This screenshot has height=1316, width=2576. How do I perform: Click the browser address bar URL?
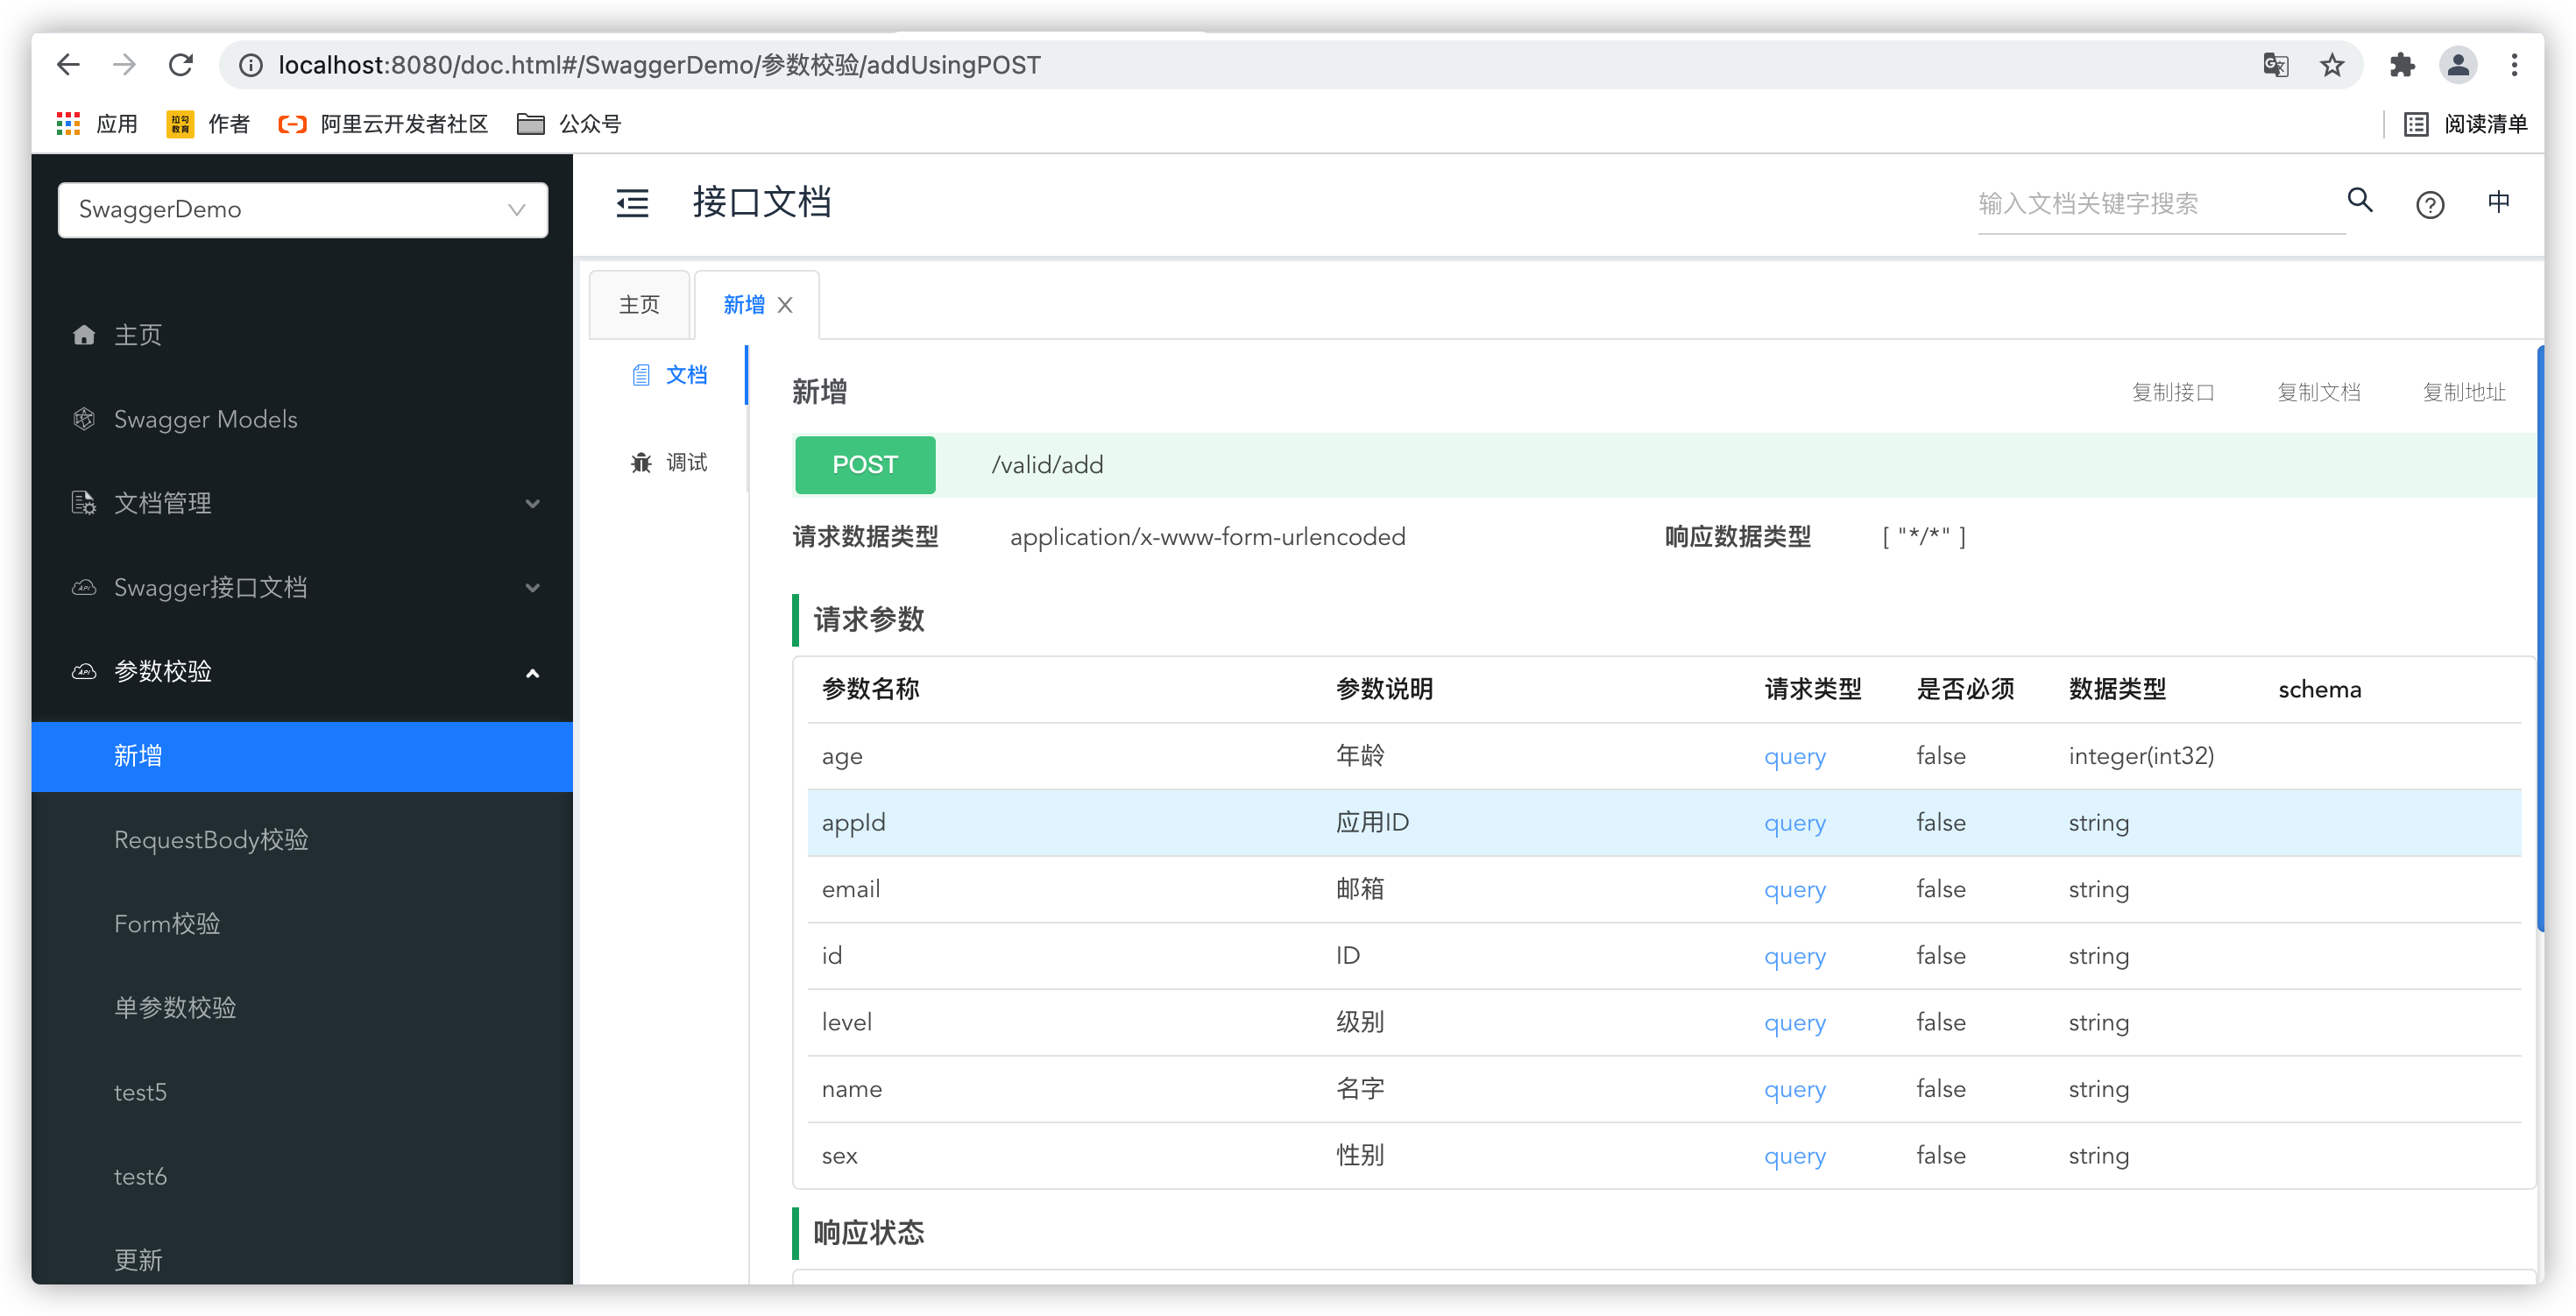tap(659, 65)
